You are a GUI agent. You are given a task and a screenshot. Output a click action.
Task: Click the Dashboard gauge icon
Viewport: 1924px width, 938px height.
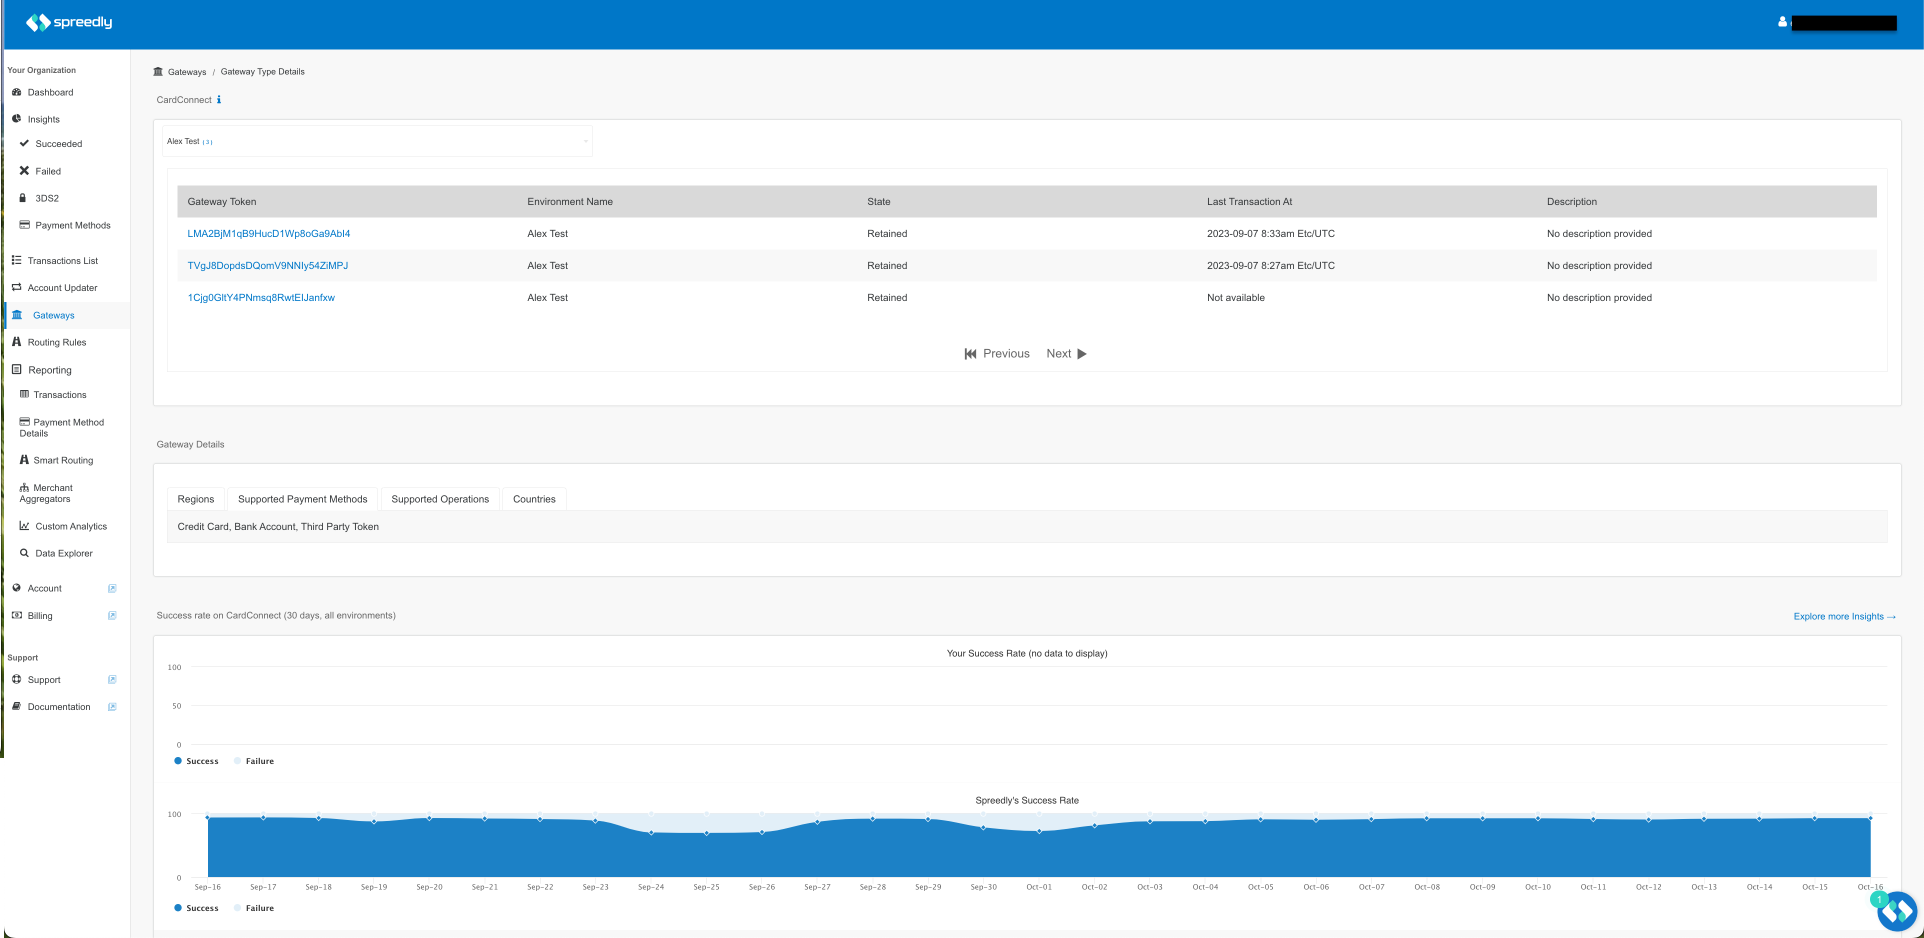[x=16, y=92]
